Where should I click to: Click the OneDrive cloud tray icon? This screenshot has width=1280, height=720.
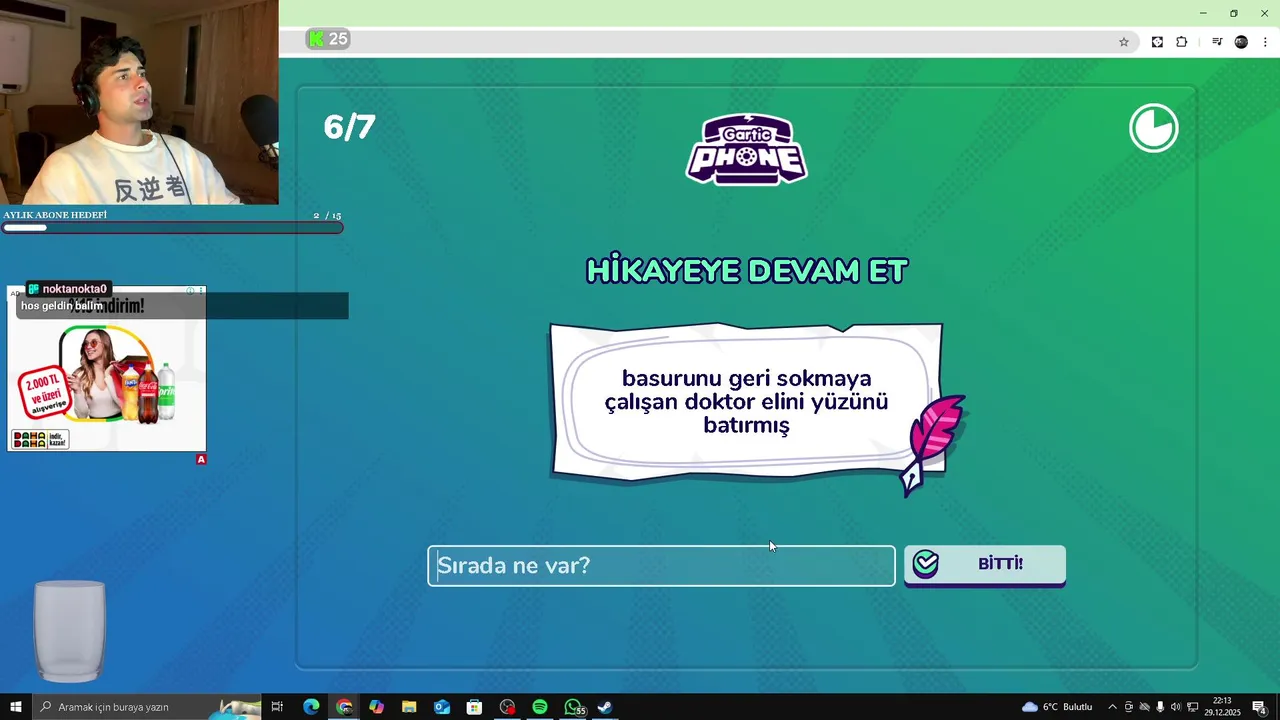pos(1145,707)
